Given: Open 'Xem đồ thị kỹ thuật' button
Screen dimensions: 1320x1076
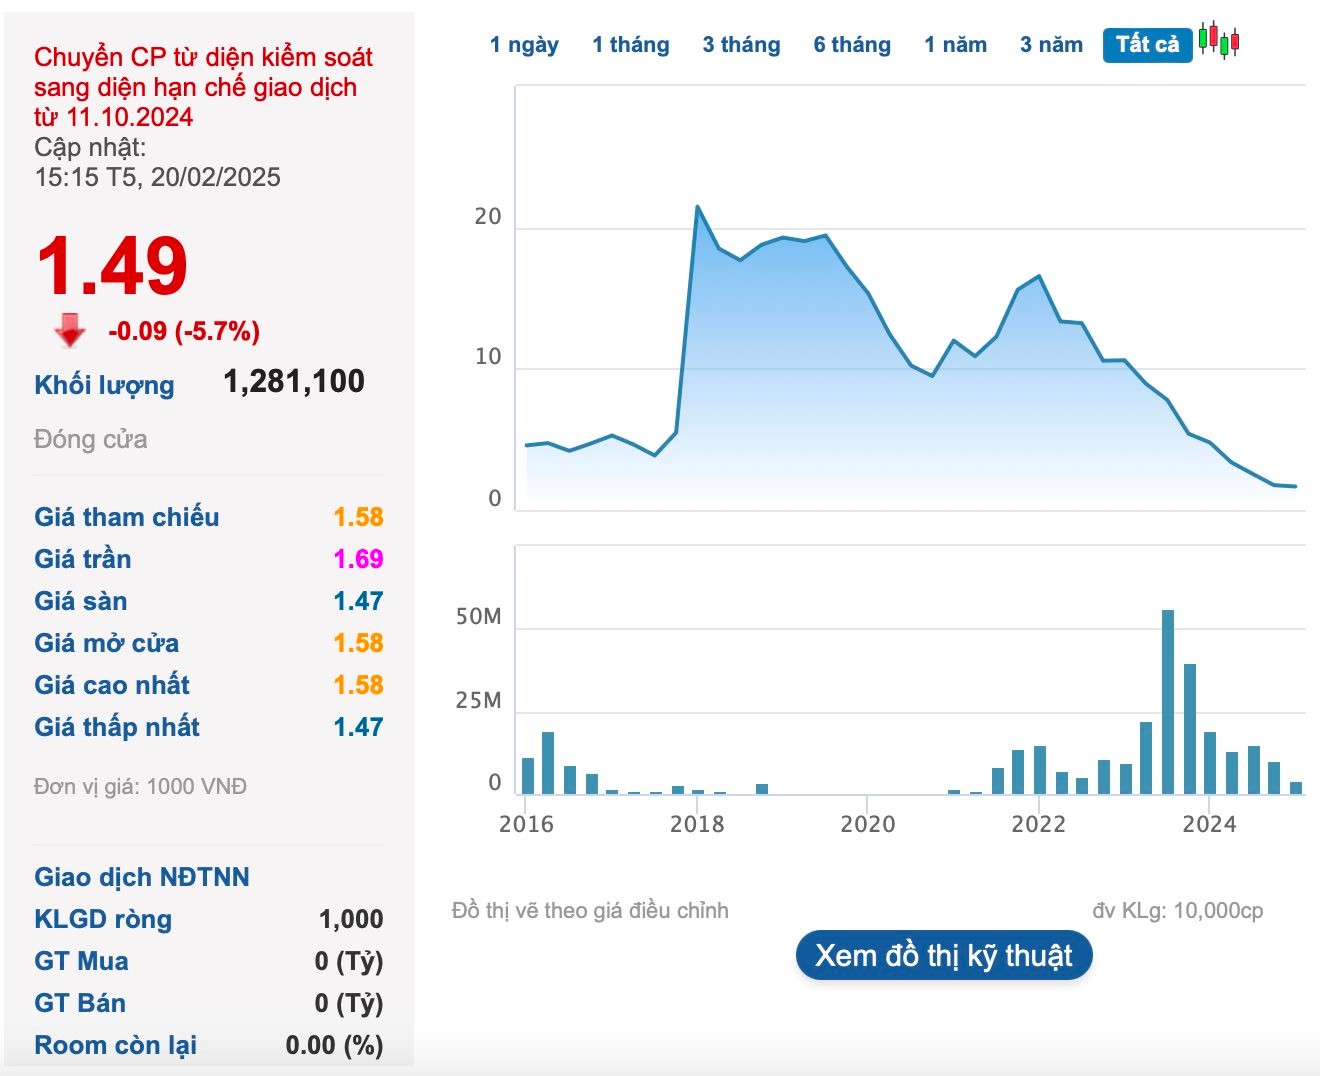Looking at the screenshot, I should (944, 956).
